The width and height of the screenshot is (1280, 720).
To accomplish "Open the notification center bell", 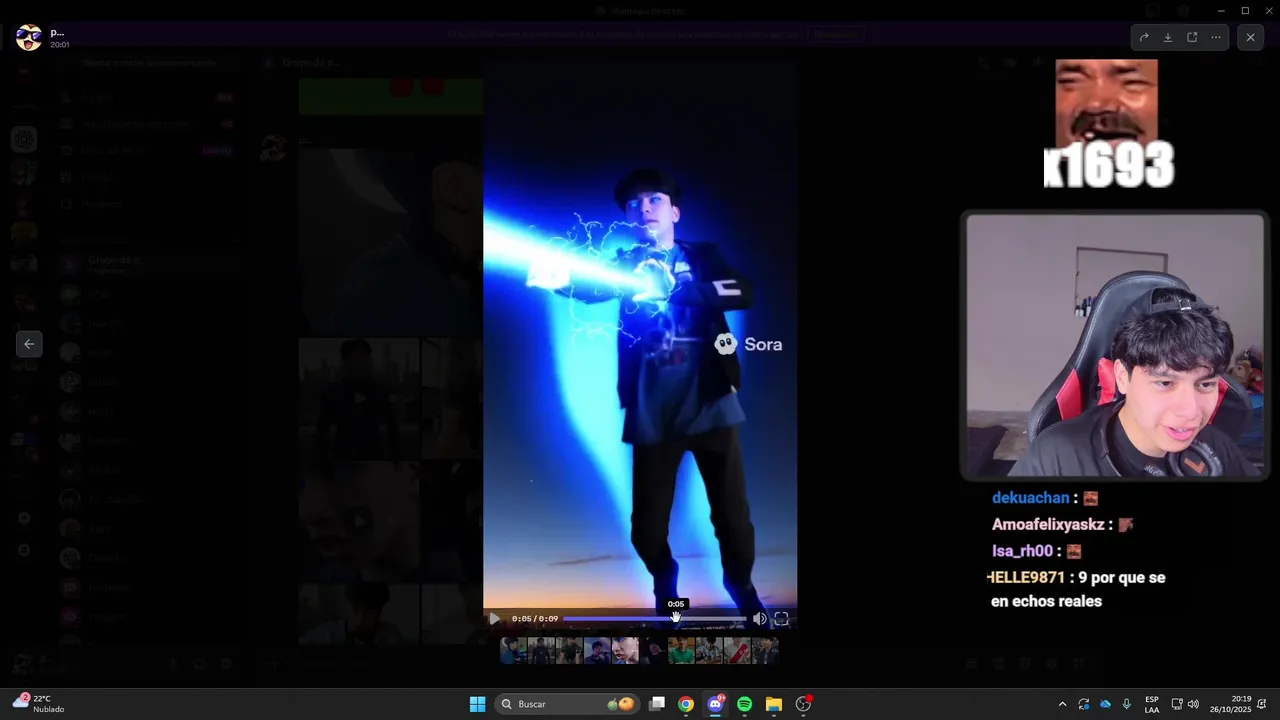I will pyautogui.click(x=1263, y=704).
